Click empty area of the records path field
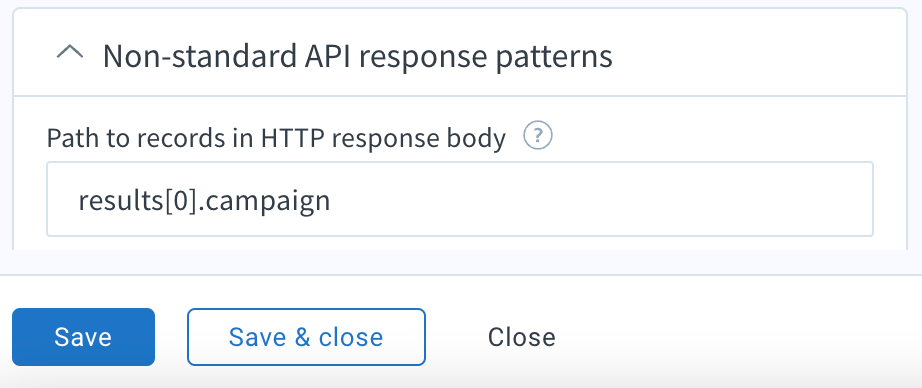 pos(600,199)
